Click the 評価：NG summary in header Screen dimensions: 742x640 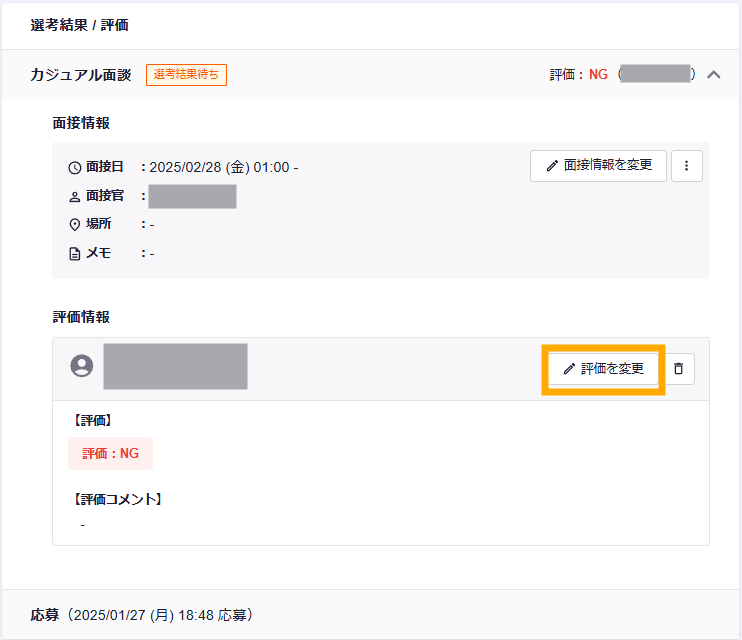pos(579,75)
